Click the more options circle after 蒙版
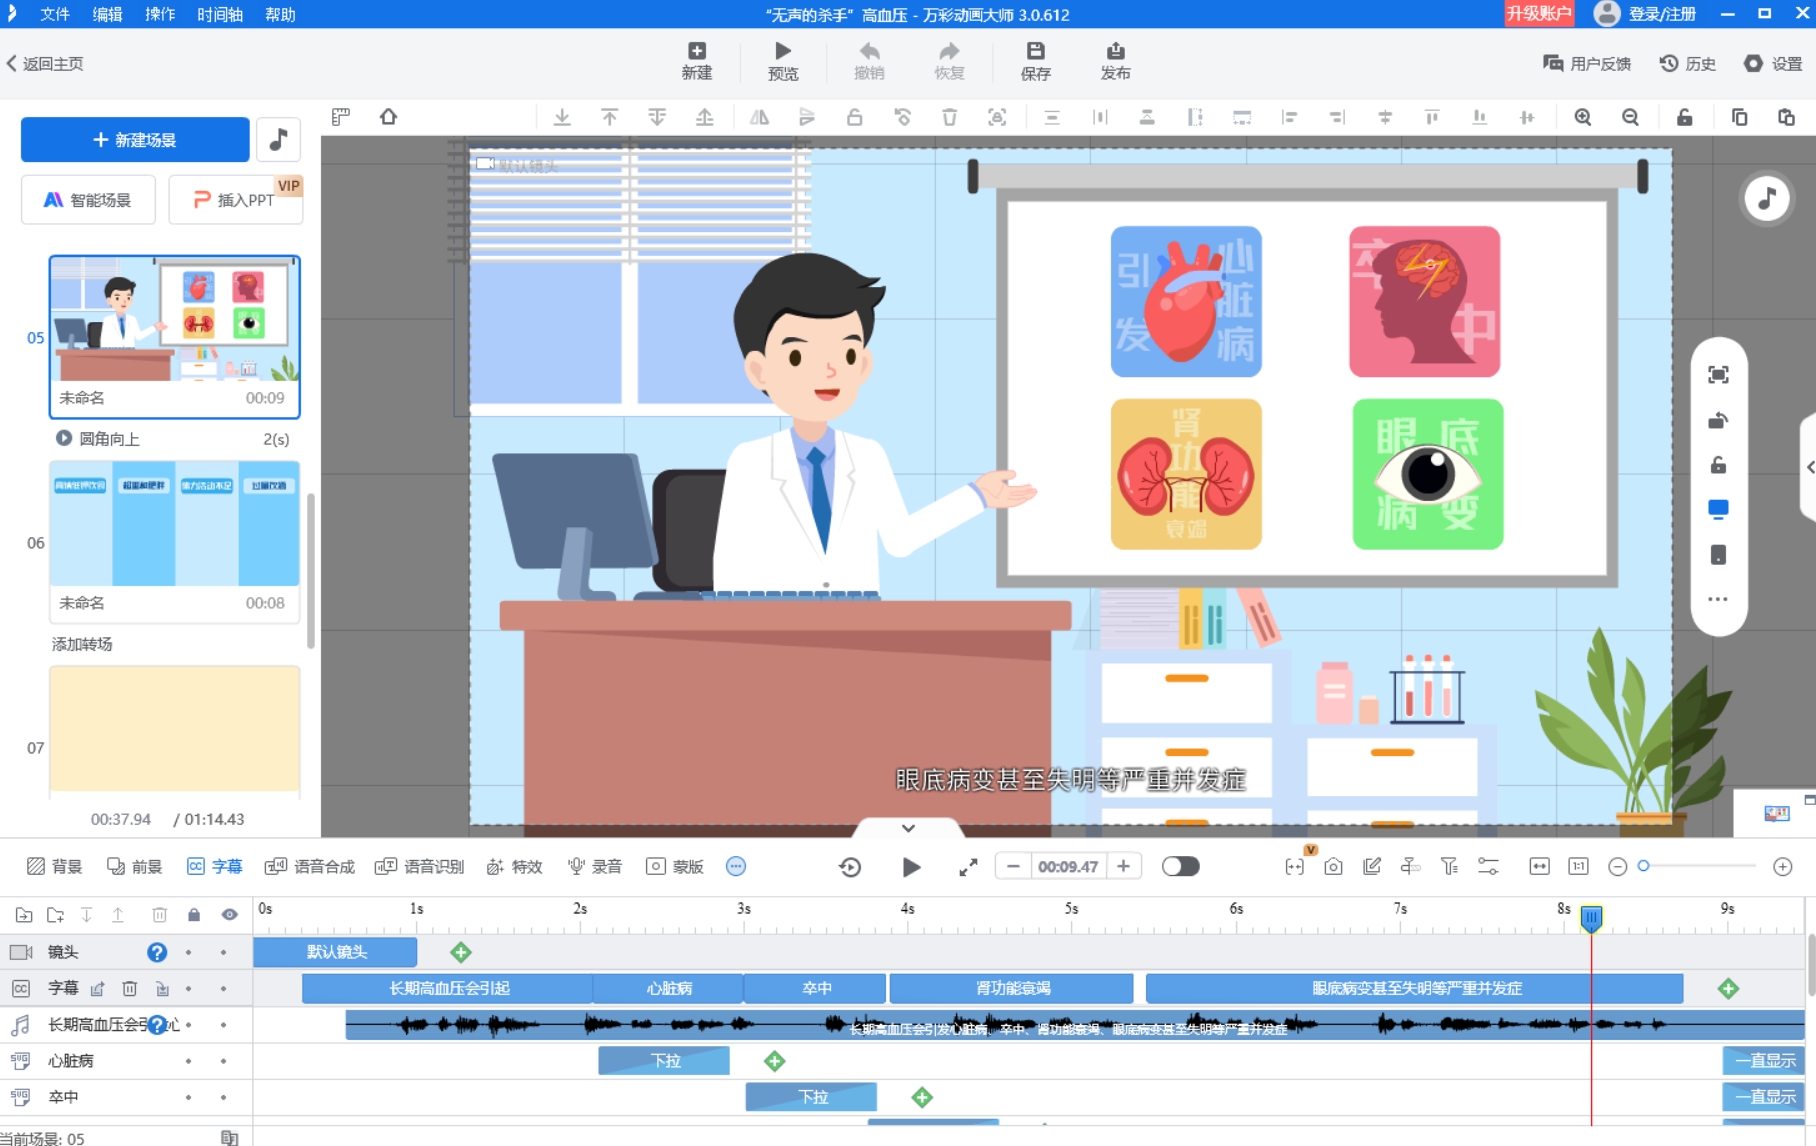1816x1146 pixels. click(736, 866)
